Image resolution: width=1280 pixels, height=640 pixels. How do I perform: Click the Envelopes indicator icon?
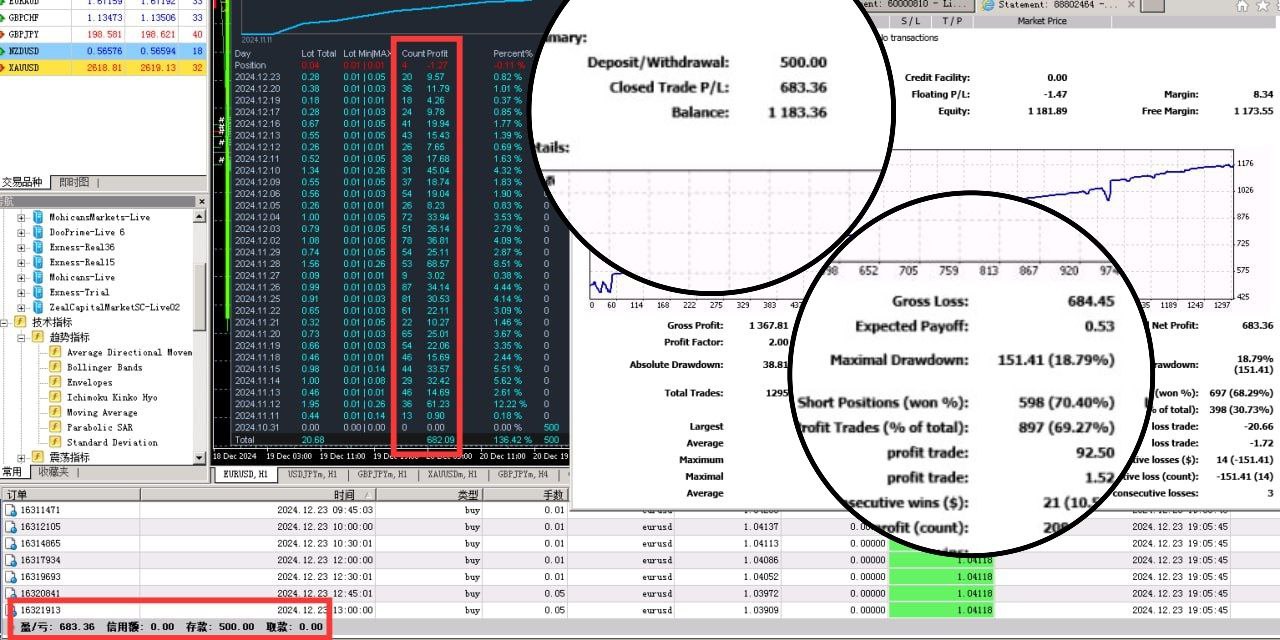tap(55, 382)
